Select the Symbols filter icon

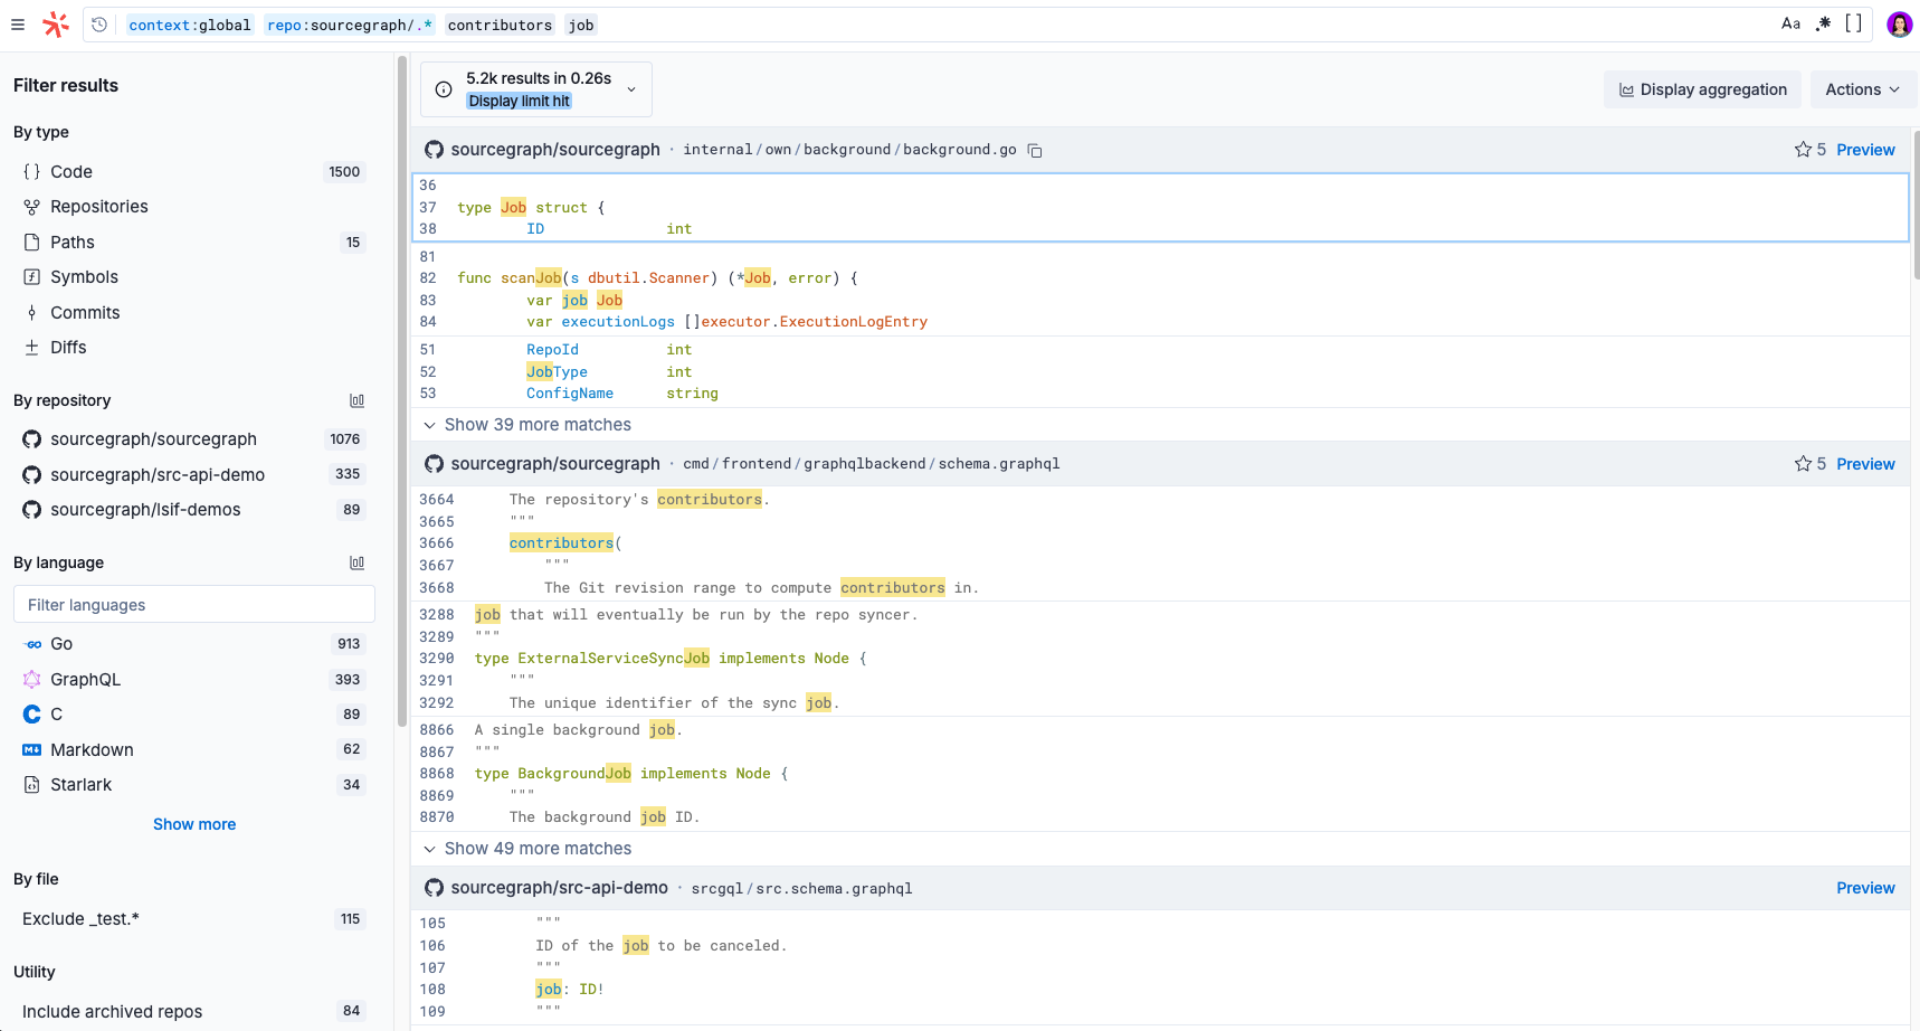[x=32, y=277]
